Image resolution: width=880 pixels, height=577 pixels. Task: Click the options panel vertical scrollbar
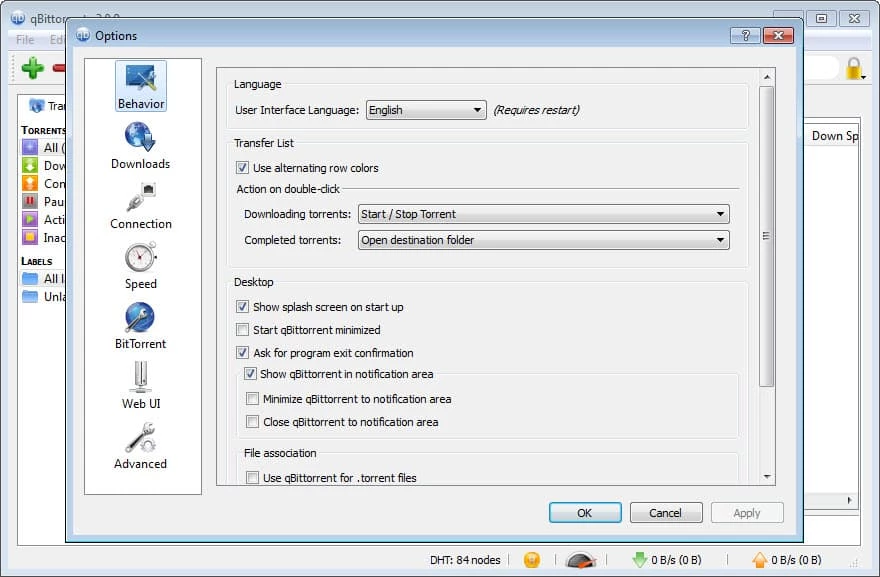[x=767, y=236]
